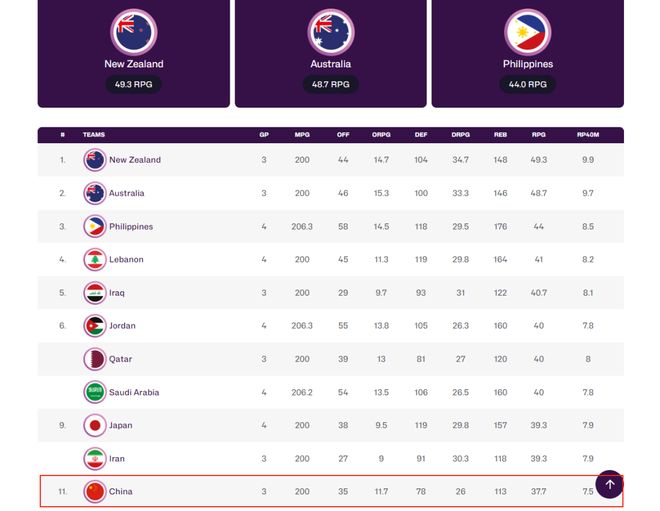
Task: Open the Iran team link
Action: click(117, 458)
